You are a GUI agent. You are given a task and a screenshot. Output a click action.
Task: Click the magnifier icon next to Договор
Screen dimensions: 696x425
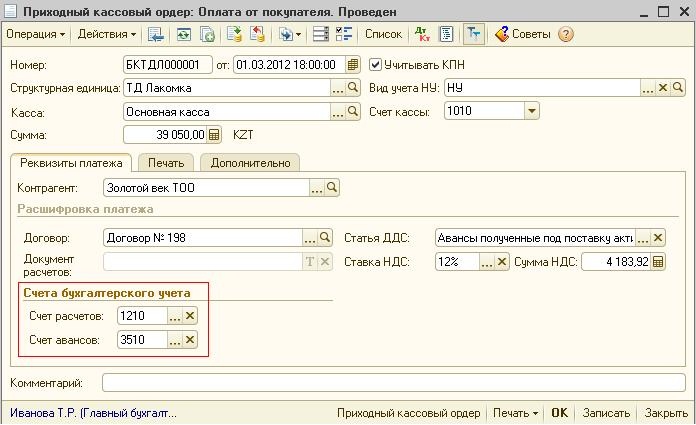[x=324, y=238]
